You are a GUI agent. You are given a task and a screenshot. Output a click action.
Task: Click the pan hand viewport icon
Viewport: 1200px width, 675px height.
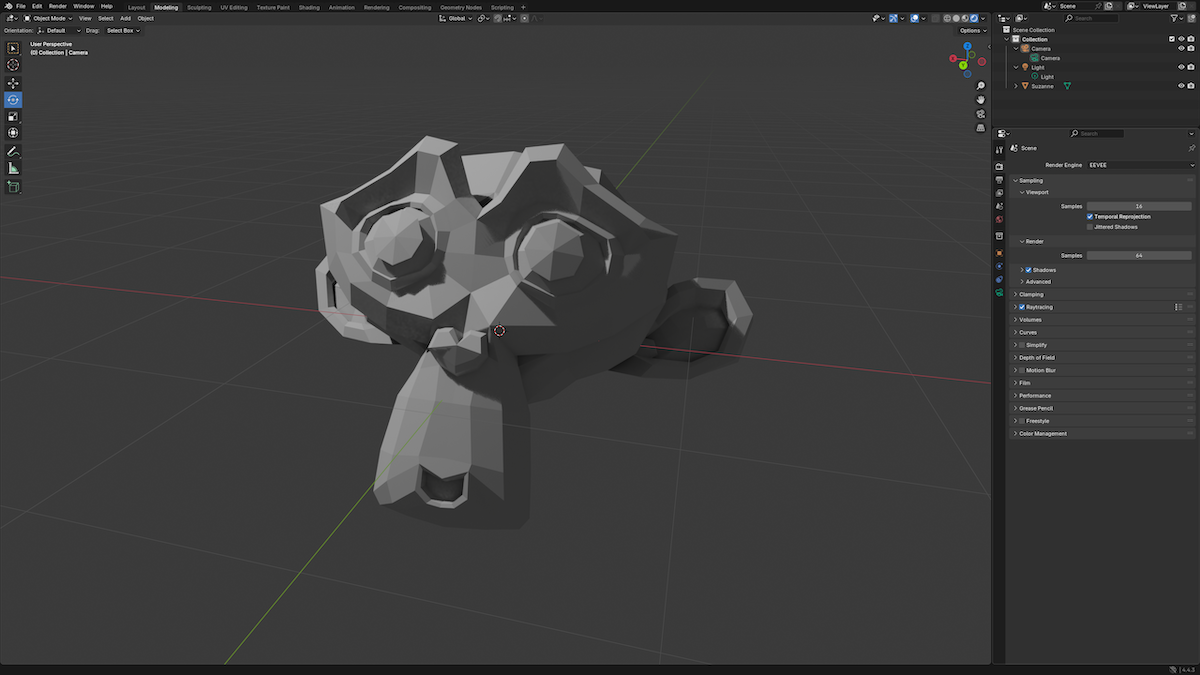(x=981, y=100)
